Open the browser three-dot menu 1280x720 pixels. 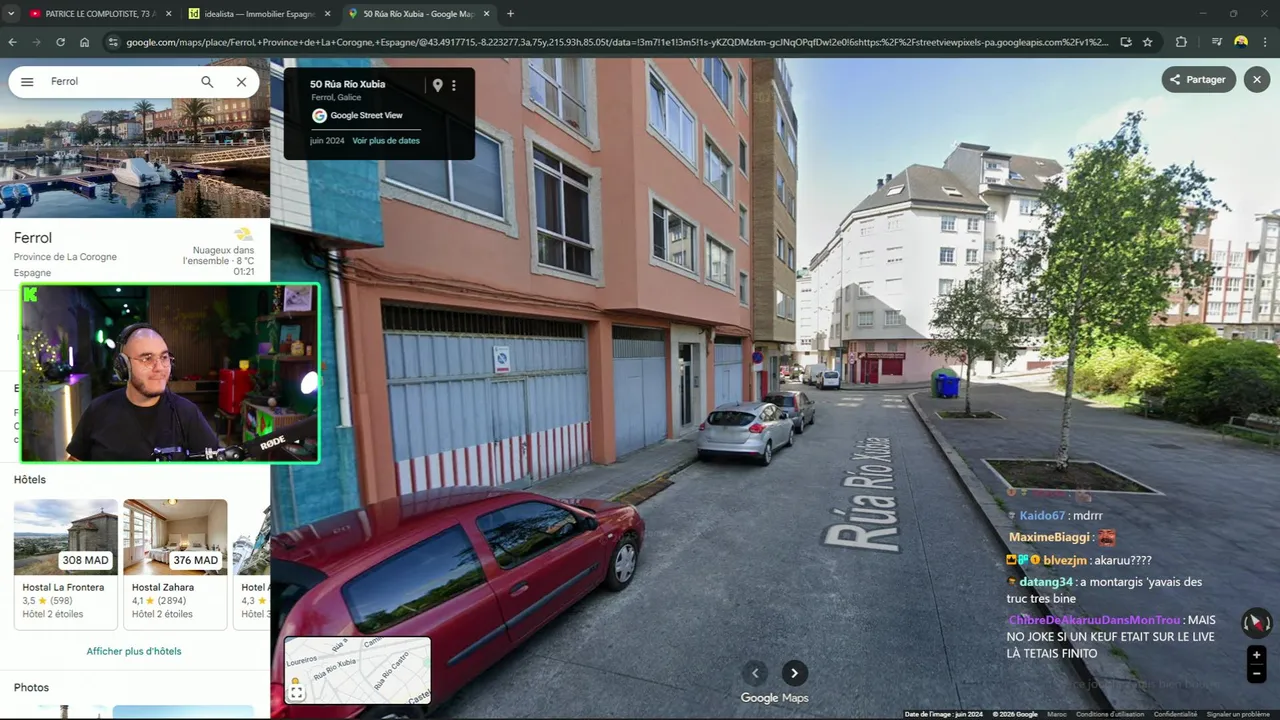pos(1265,42)
